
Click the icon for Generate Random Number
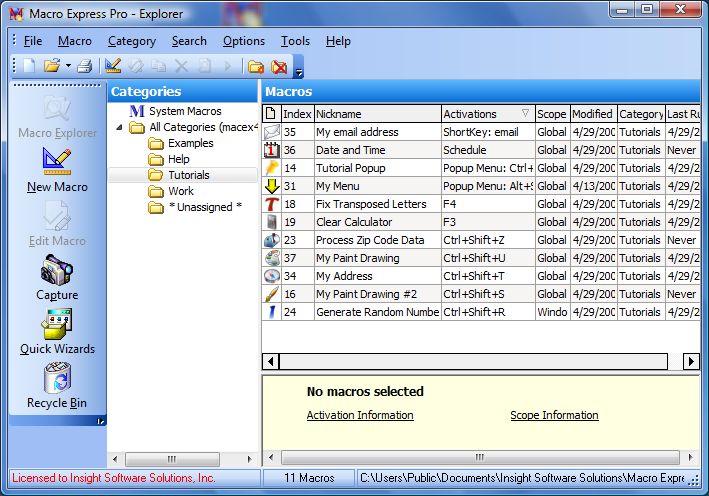click(272, 312)
